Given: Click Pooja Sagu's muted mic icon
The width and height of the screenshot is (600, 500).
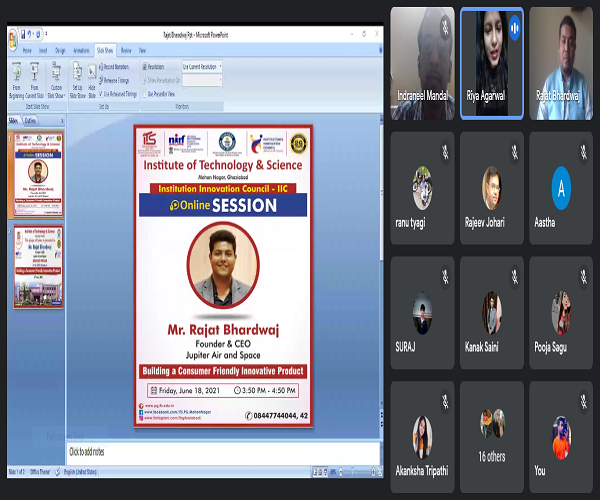Looking at the screenshot, I should [x=584, y=277].
